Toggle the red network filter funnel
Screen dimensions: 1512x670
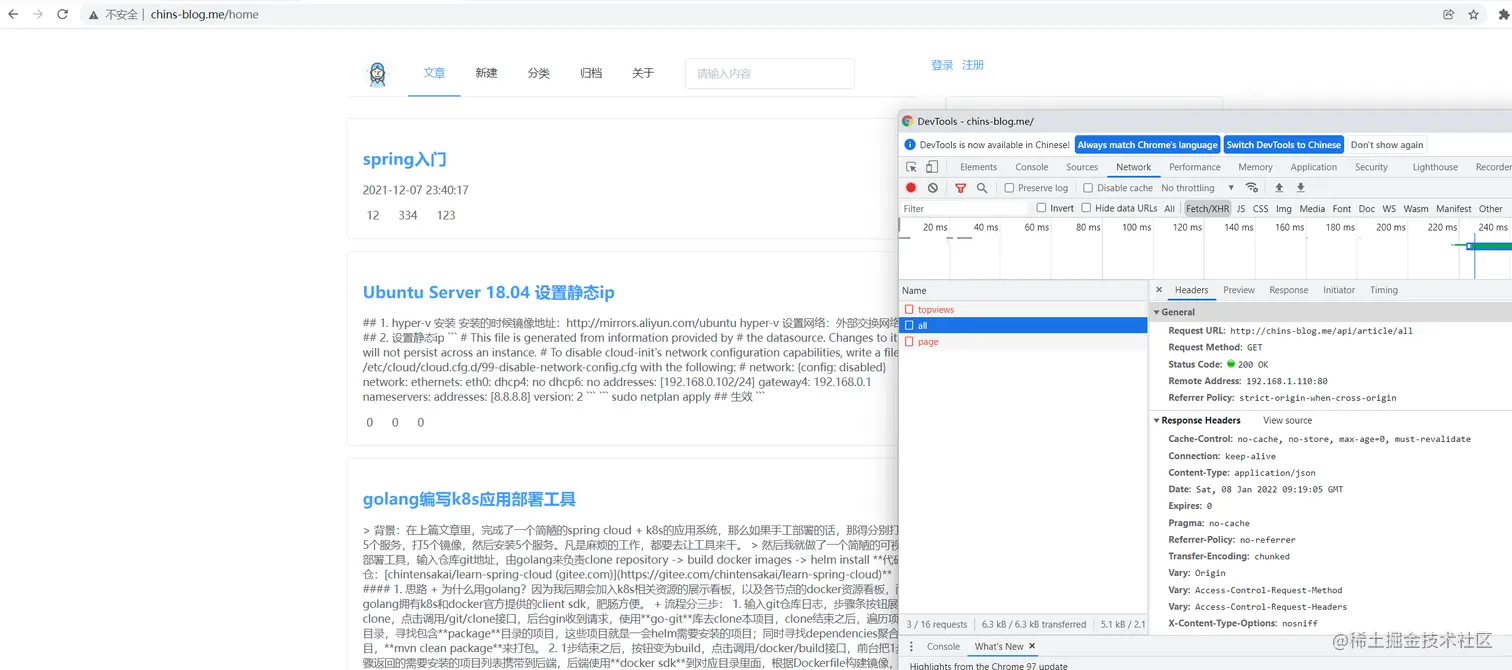960,188
